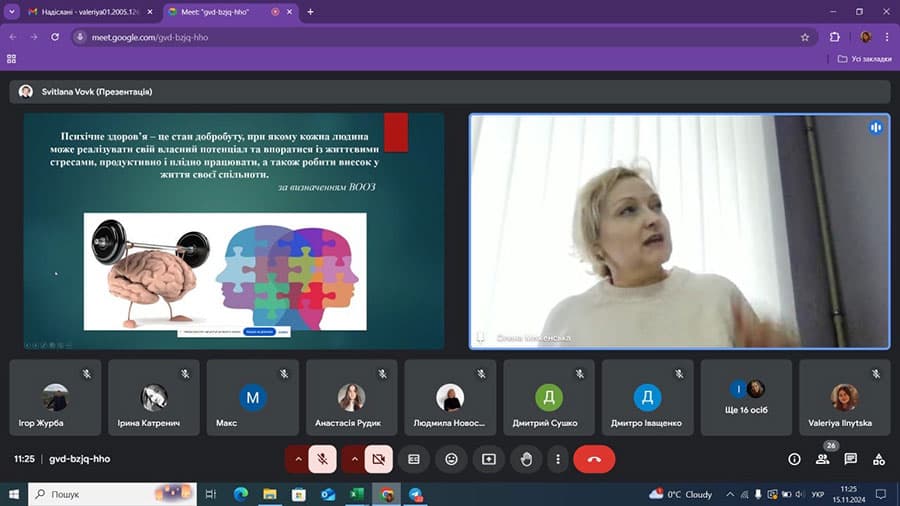Expand video settings arrow beside camera

(x=353, y=459)
